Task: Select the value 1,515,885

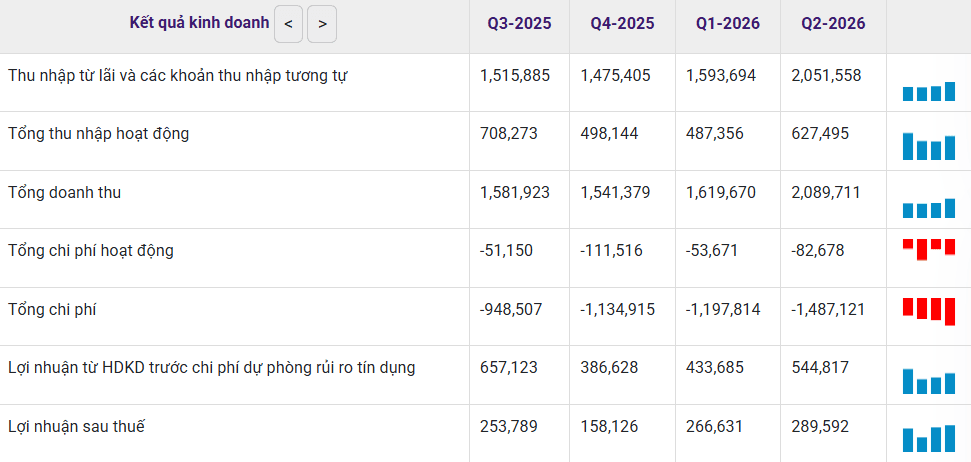Action: 515,76
